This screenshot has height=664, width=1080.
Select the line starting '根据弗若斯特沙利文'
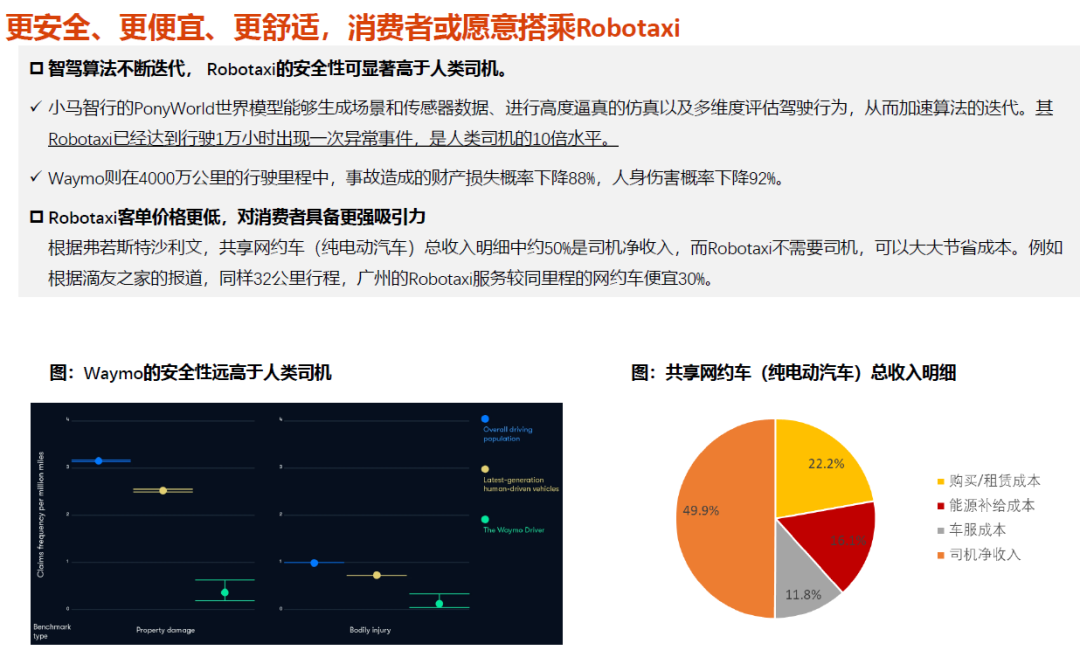pyautogui.click(x=555, y=248)
